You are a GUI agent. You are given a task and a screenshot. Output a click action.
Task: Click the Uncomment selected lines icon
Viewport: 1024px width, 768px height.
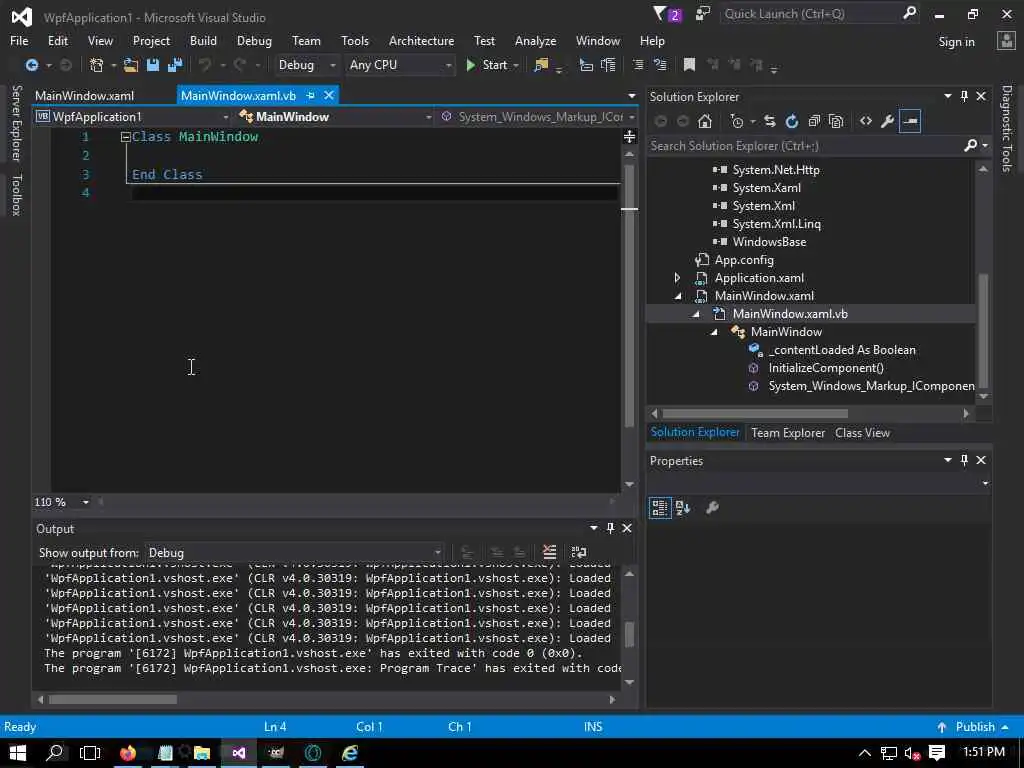tap(660, 65)
